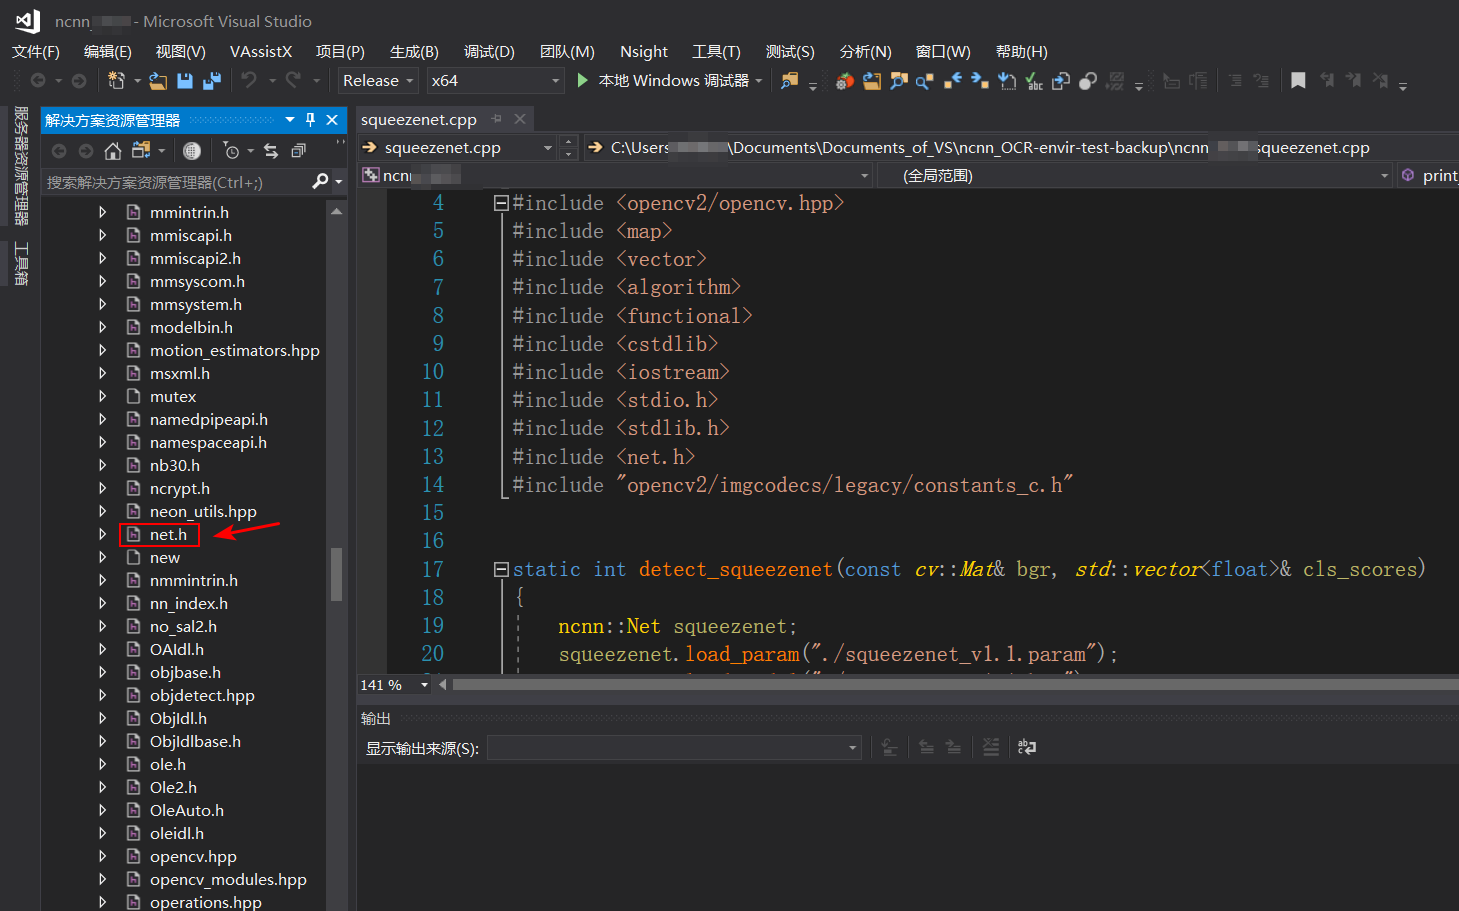Click the Navigate Forward icon in main toolbar
The height and width of the screenshot is (911, 1459).
(80, 81)
